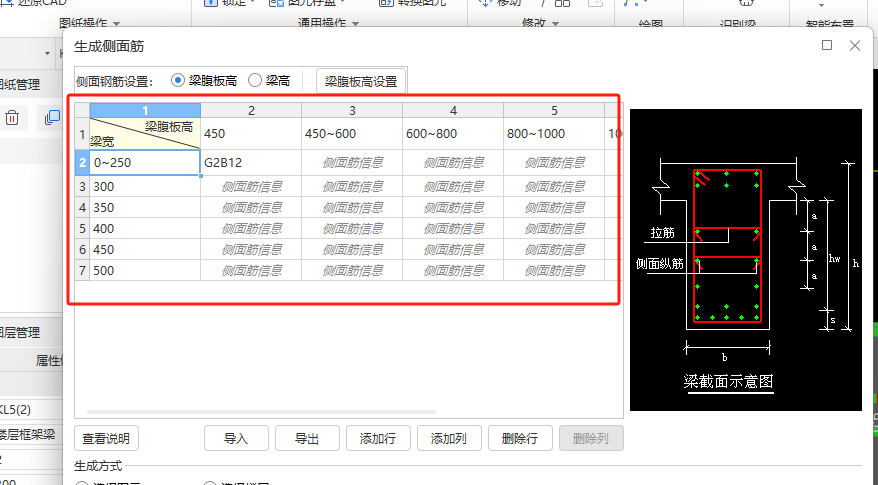This screenshot has width=878, height=485.
Task: Click the 0~250 beam width cell
Action: click(x=145, y=162)
